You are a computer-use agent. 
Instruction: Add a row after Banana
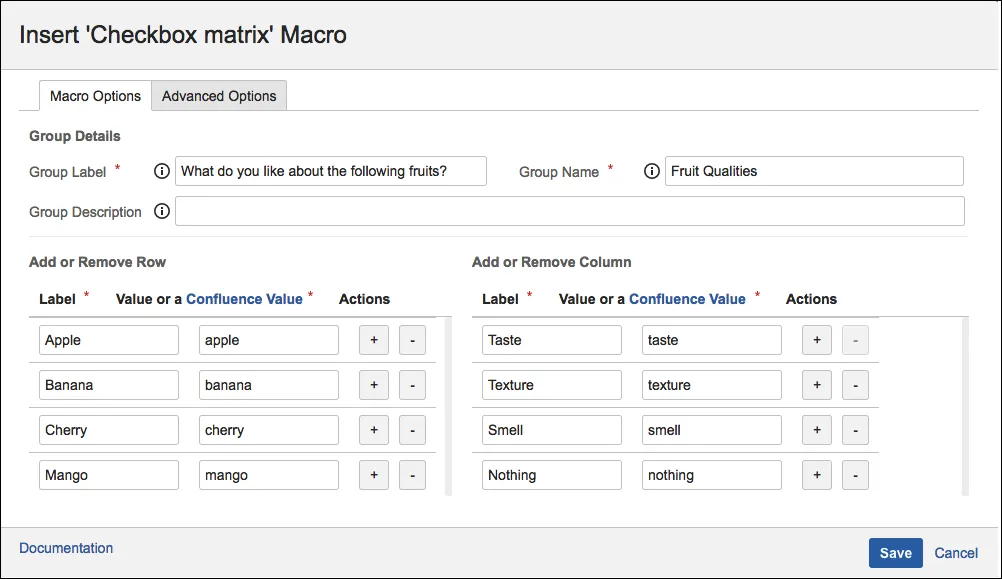pyautogui.click(x=374, y=385)
